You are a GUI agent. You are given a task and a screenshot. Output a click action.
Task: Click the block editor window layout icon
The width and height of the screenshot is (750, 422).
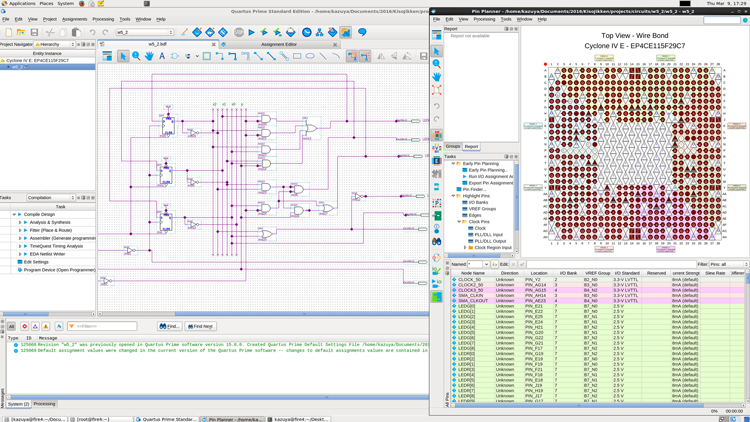107,56
